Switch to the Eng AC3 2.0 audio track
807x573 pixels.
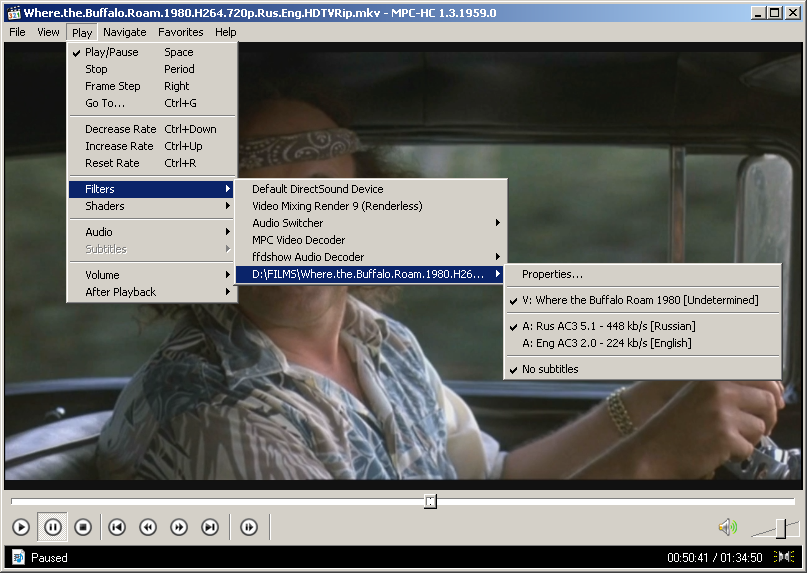click(606, 343)
